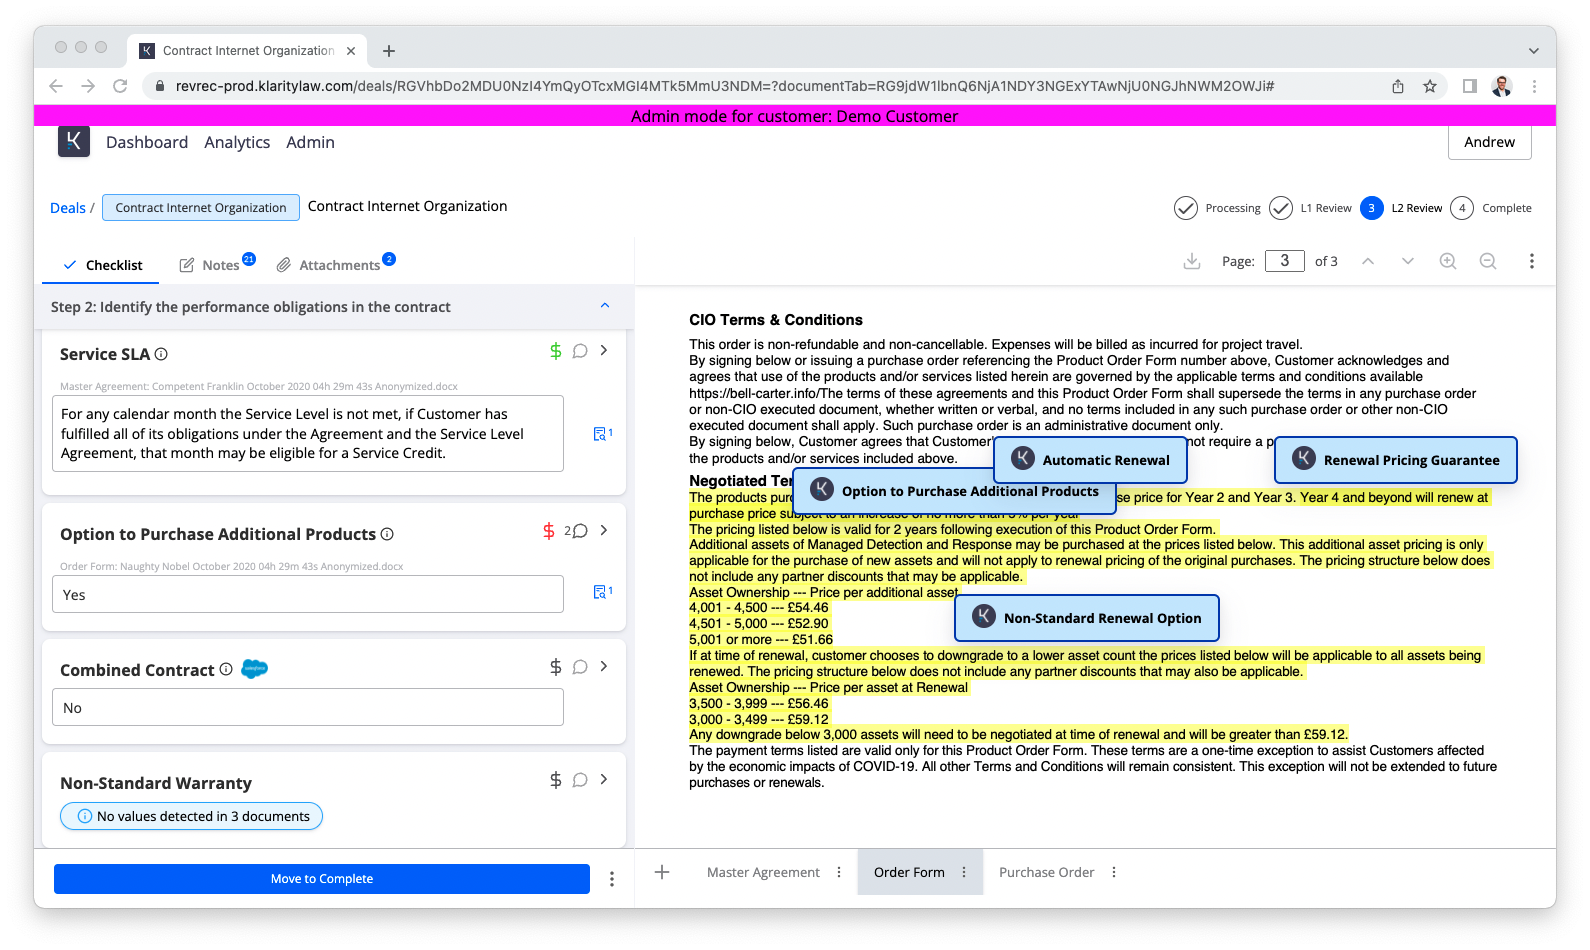Screen dimensions: 1590x950
Task: Collapse the Step 2 performance obligations section
Action: click(x=605, y=306)
